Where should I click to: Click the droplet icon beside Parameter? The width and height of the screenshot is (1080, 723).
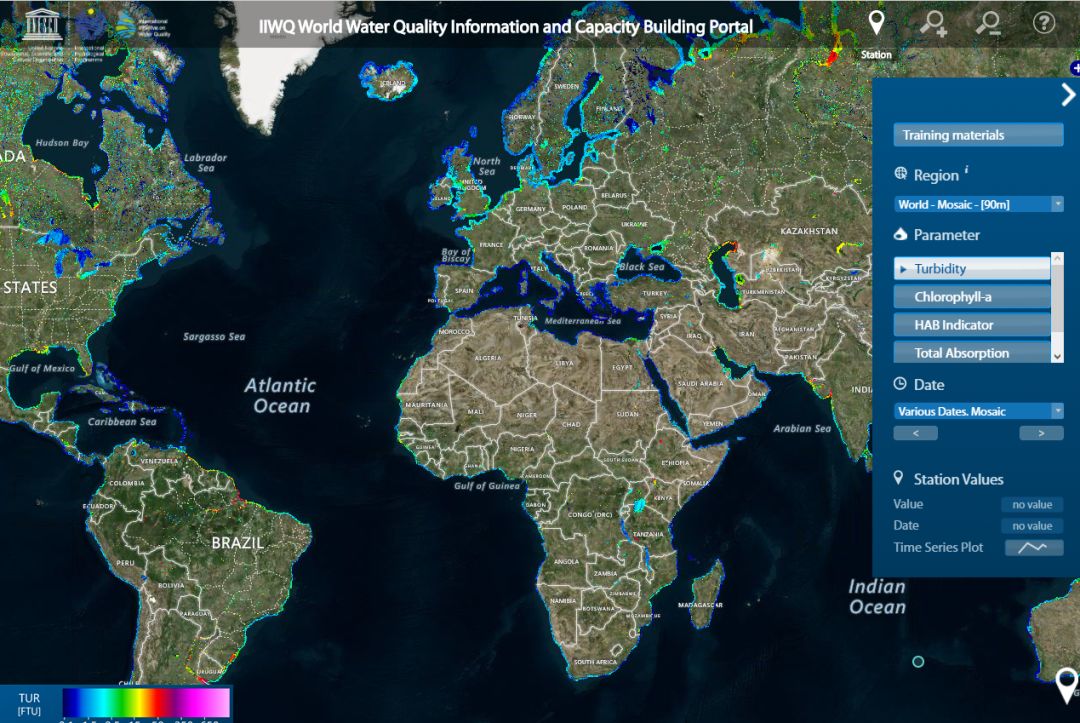[x=900, y=234]
